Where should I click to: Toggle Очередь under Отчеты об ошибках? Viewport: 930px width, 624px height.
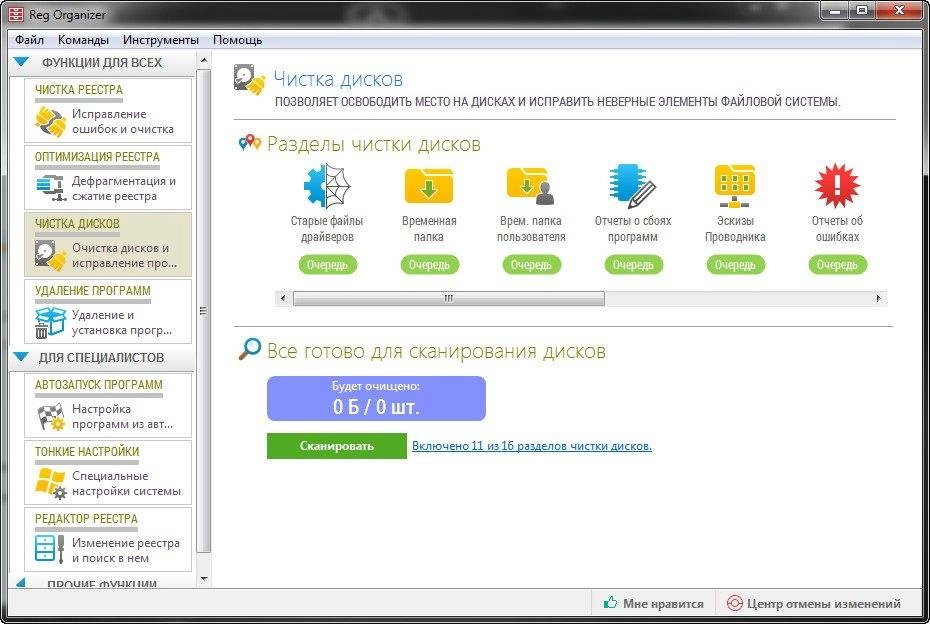[837, 265]
